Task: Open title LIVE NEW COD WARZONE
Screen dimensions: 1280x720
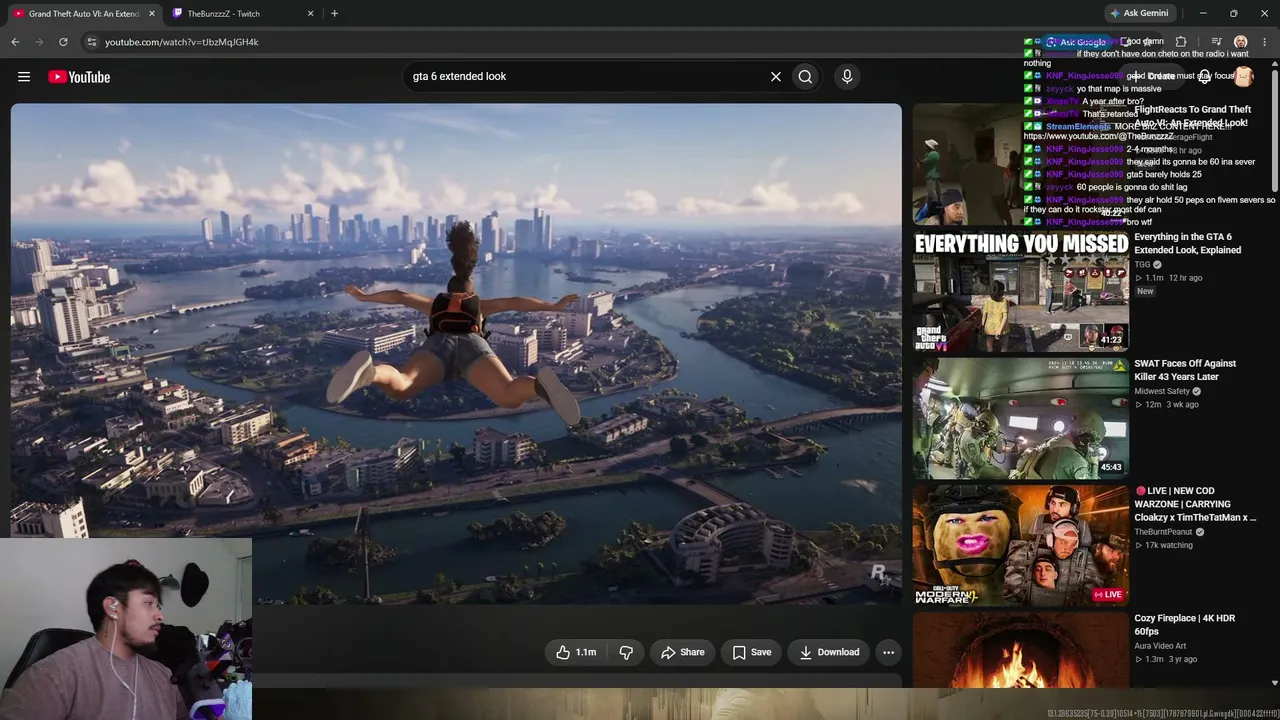Action: tap(1195, 504)
